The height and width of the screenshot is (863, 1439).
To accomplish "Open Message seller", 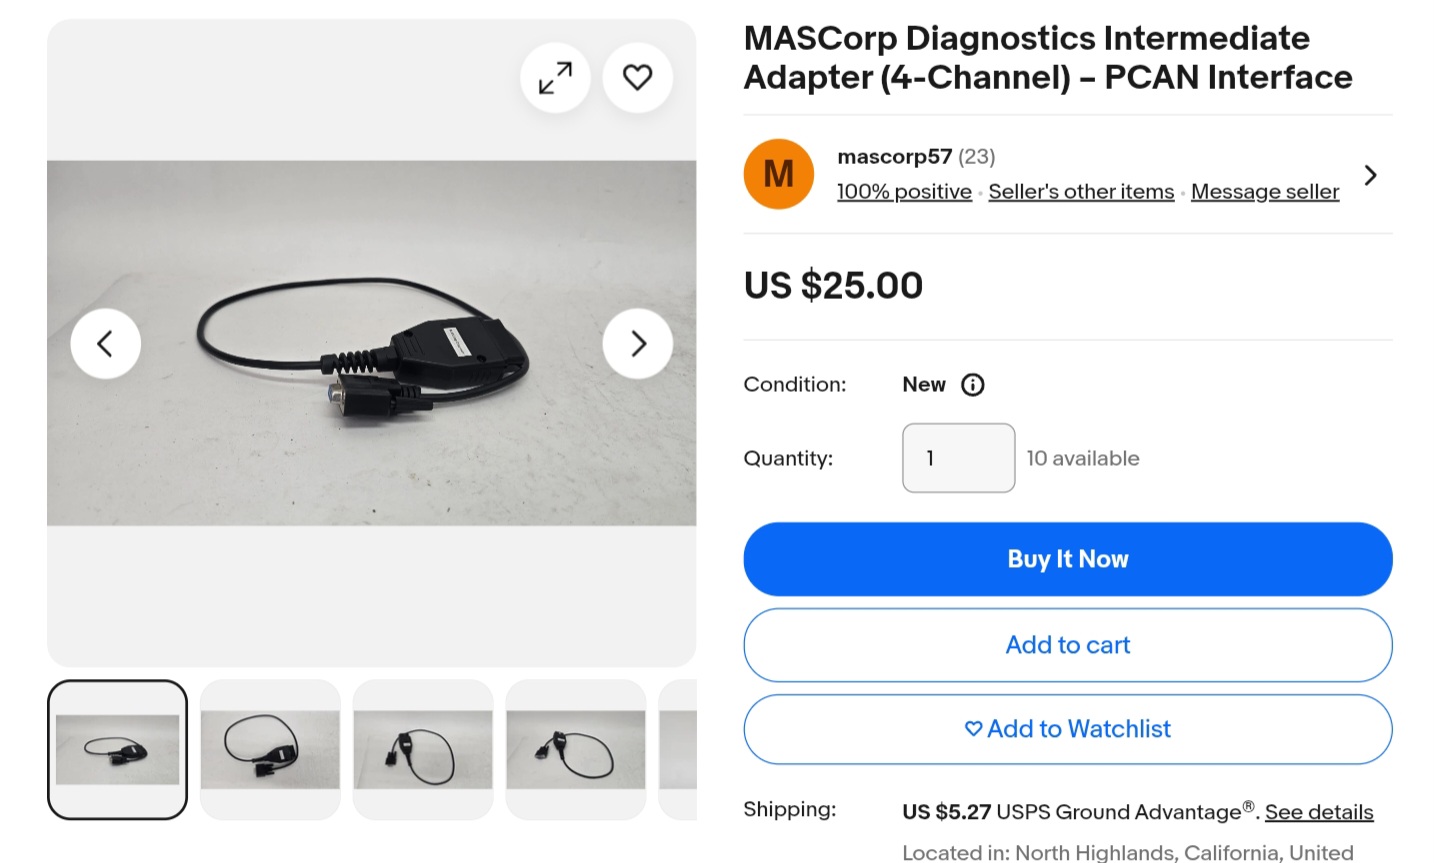I will [1264, 191].
